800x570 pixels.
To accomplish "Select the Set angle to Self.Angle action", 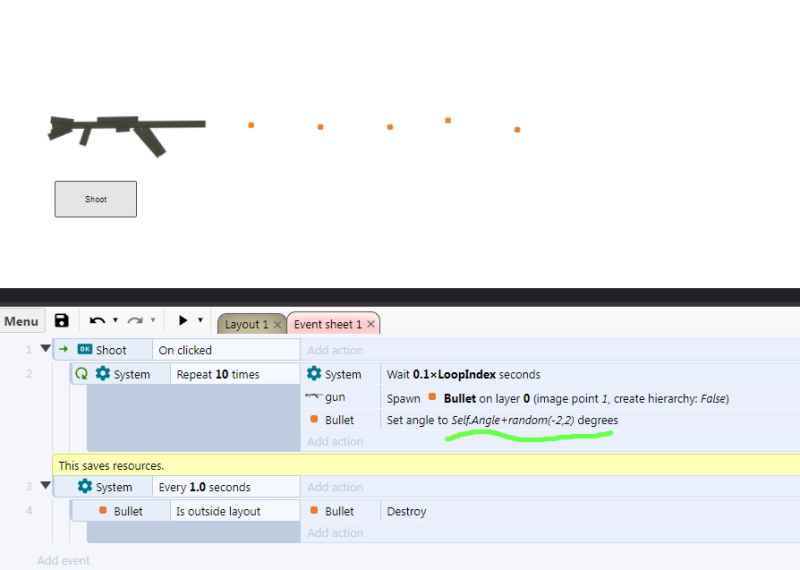I will 502,420.
